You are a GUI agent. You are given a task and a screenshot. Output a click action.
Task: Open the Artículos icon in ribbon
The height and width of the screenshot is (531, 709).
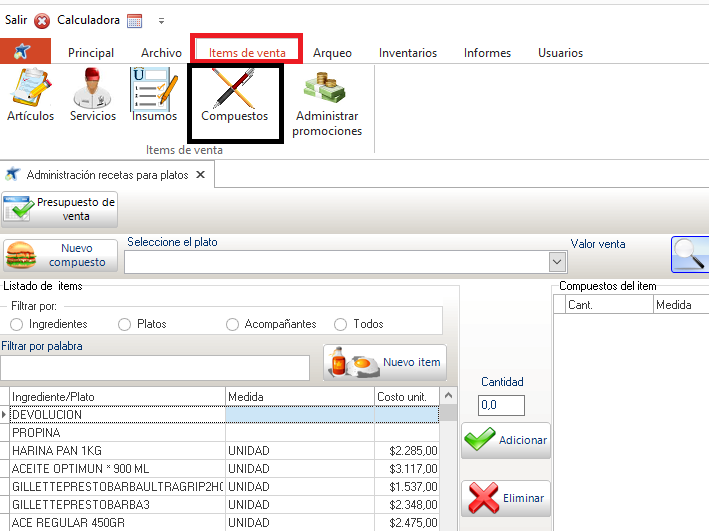point(30,88)
